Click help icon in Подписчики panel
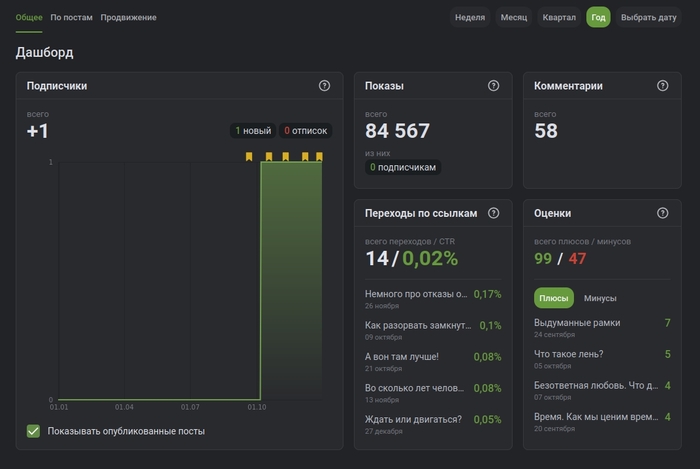 [x=324, y=86]
